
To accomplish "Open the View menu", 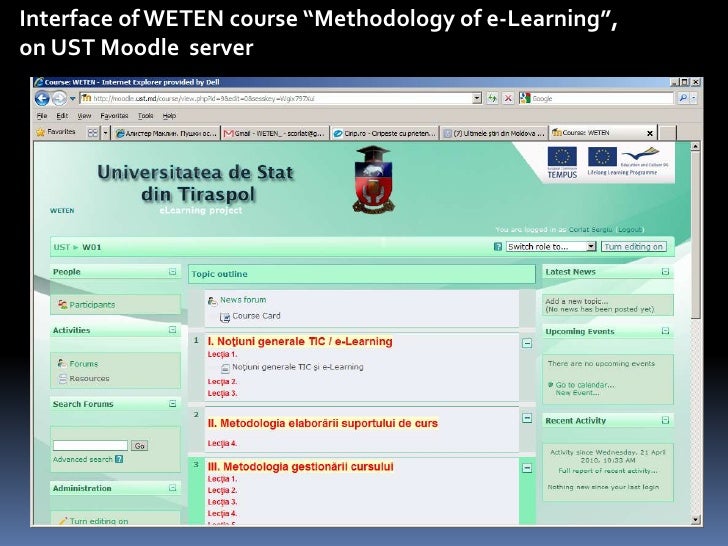I will (x=84, y=116).
